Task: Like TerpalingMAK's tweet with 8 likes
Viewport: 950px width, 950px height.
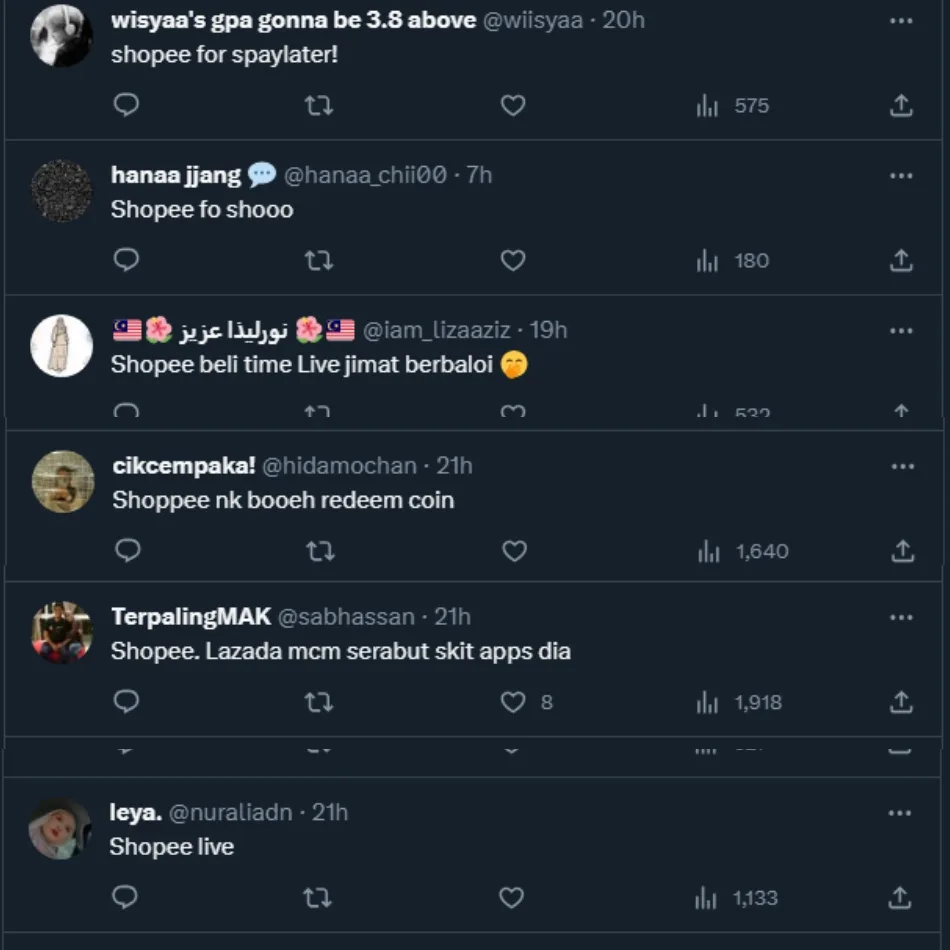Action: (513, 702)
